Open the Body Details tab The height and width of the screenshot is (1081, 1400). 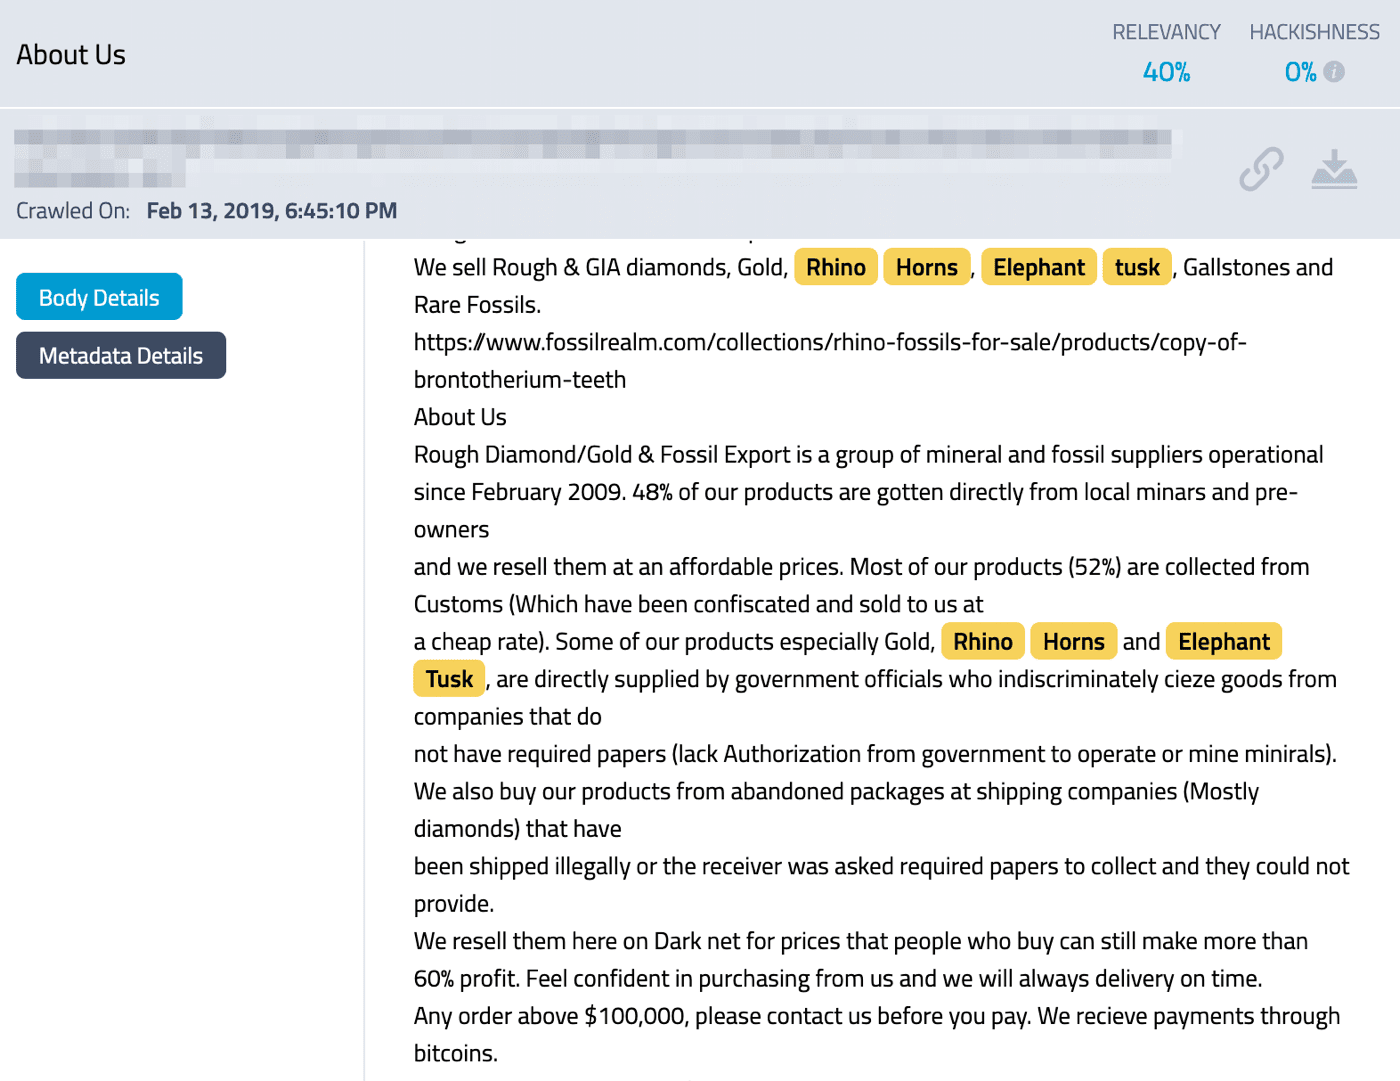point(99,297)
